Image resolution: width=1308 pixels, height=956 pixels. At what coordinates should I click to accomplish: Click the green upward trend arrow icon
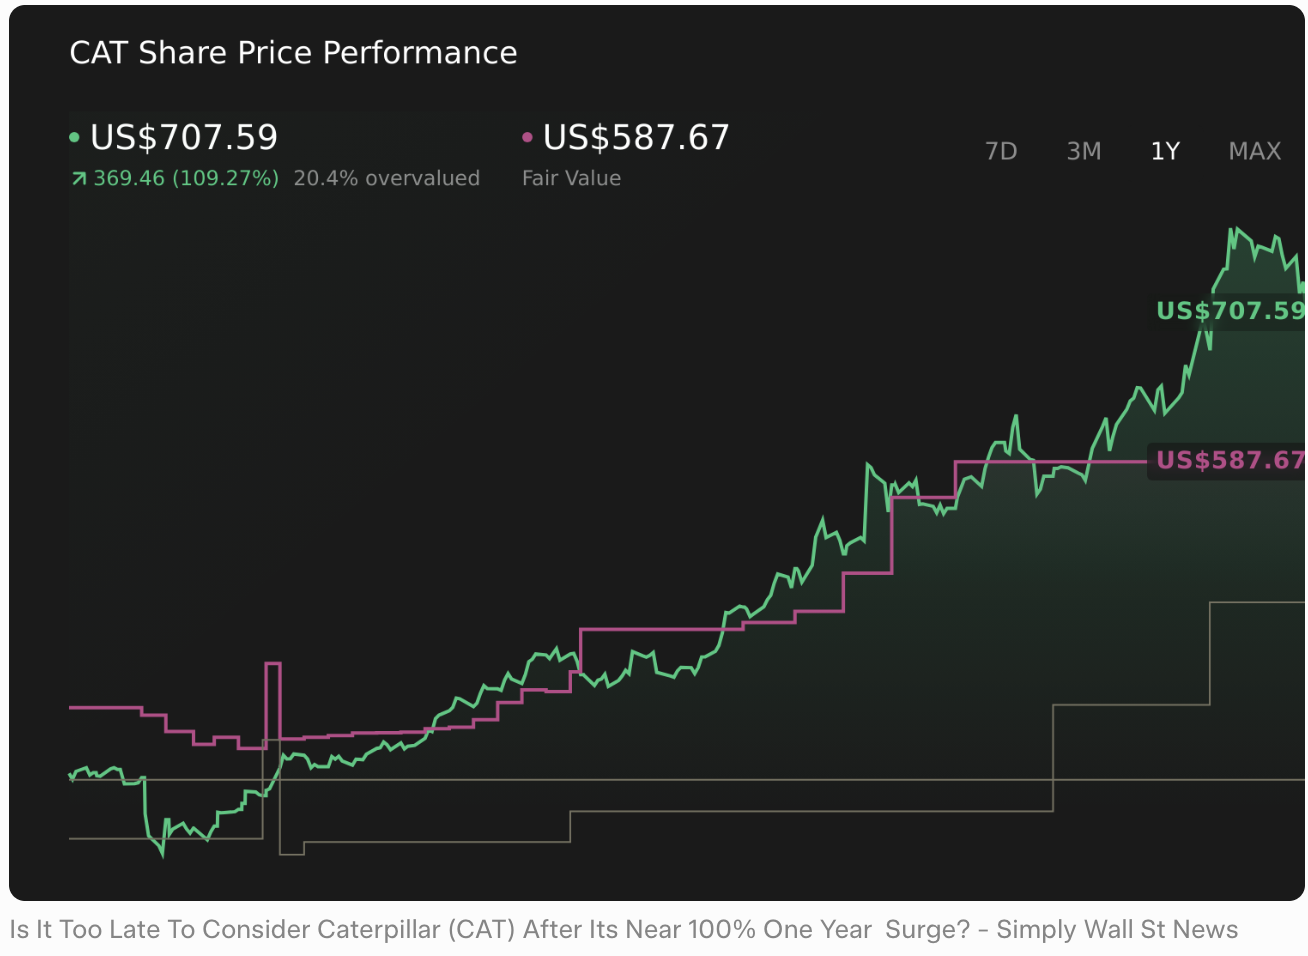pyautogui.click(x=79, y=179)
